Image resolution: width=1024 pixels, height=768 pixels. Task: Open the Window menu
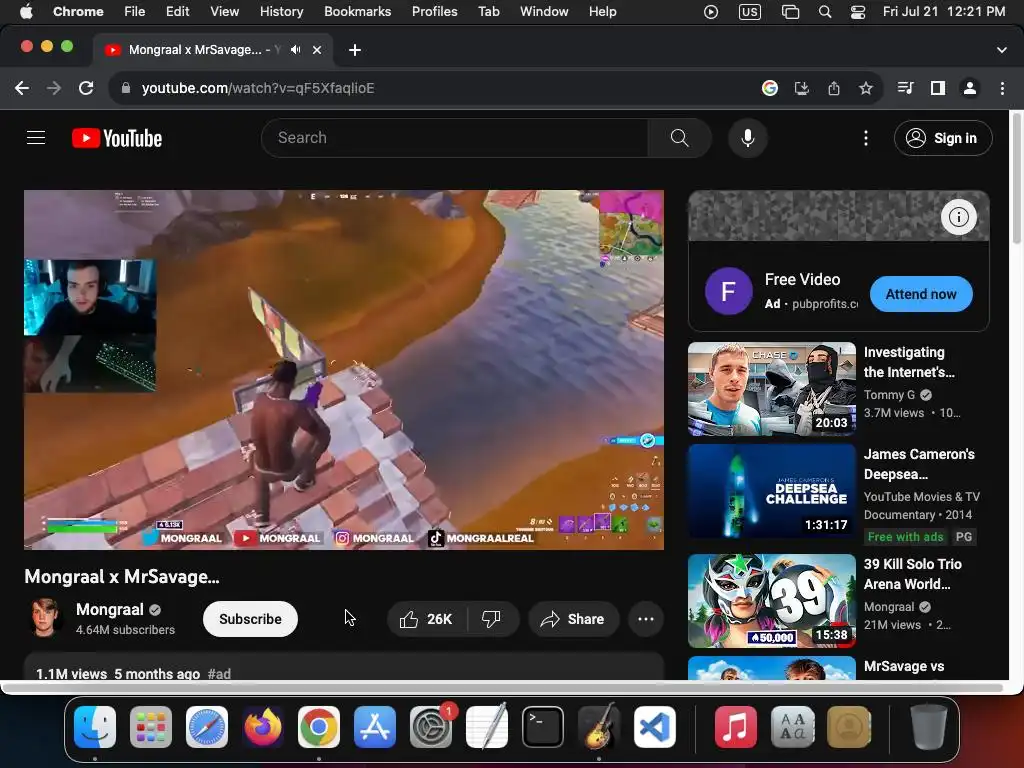(544, 11)
